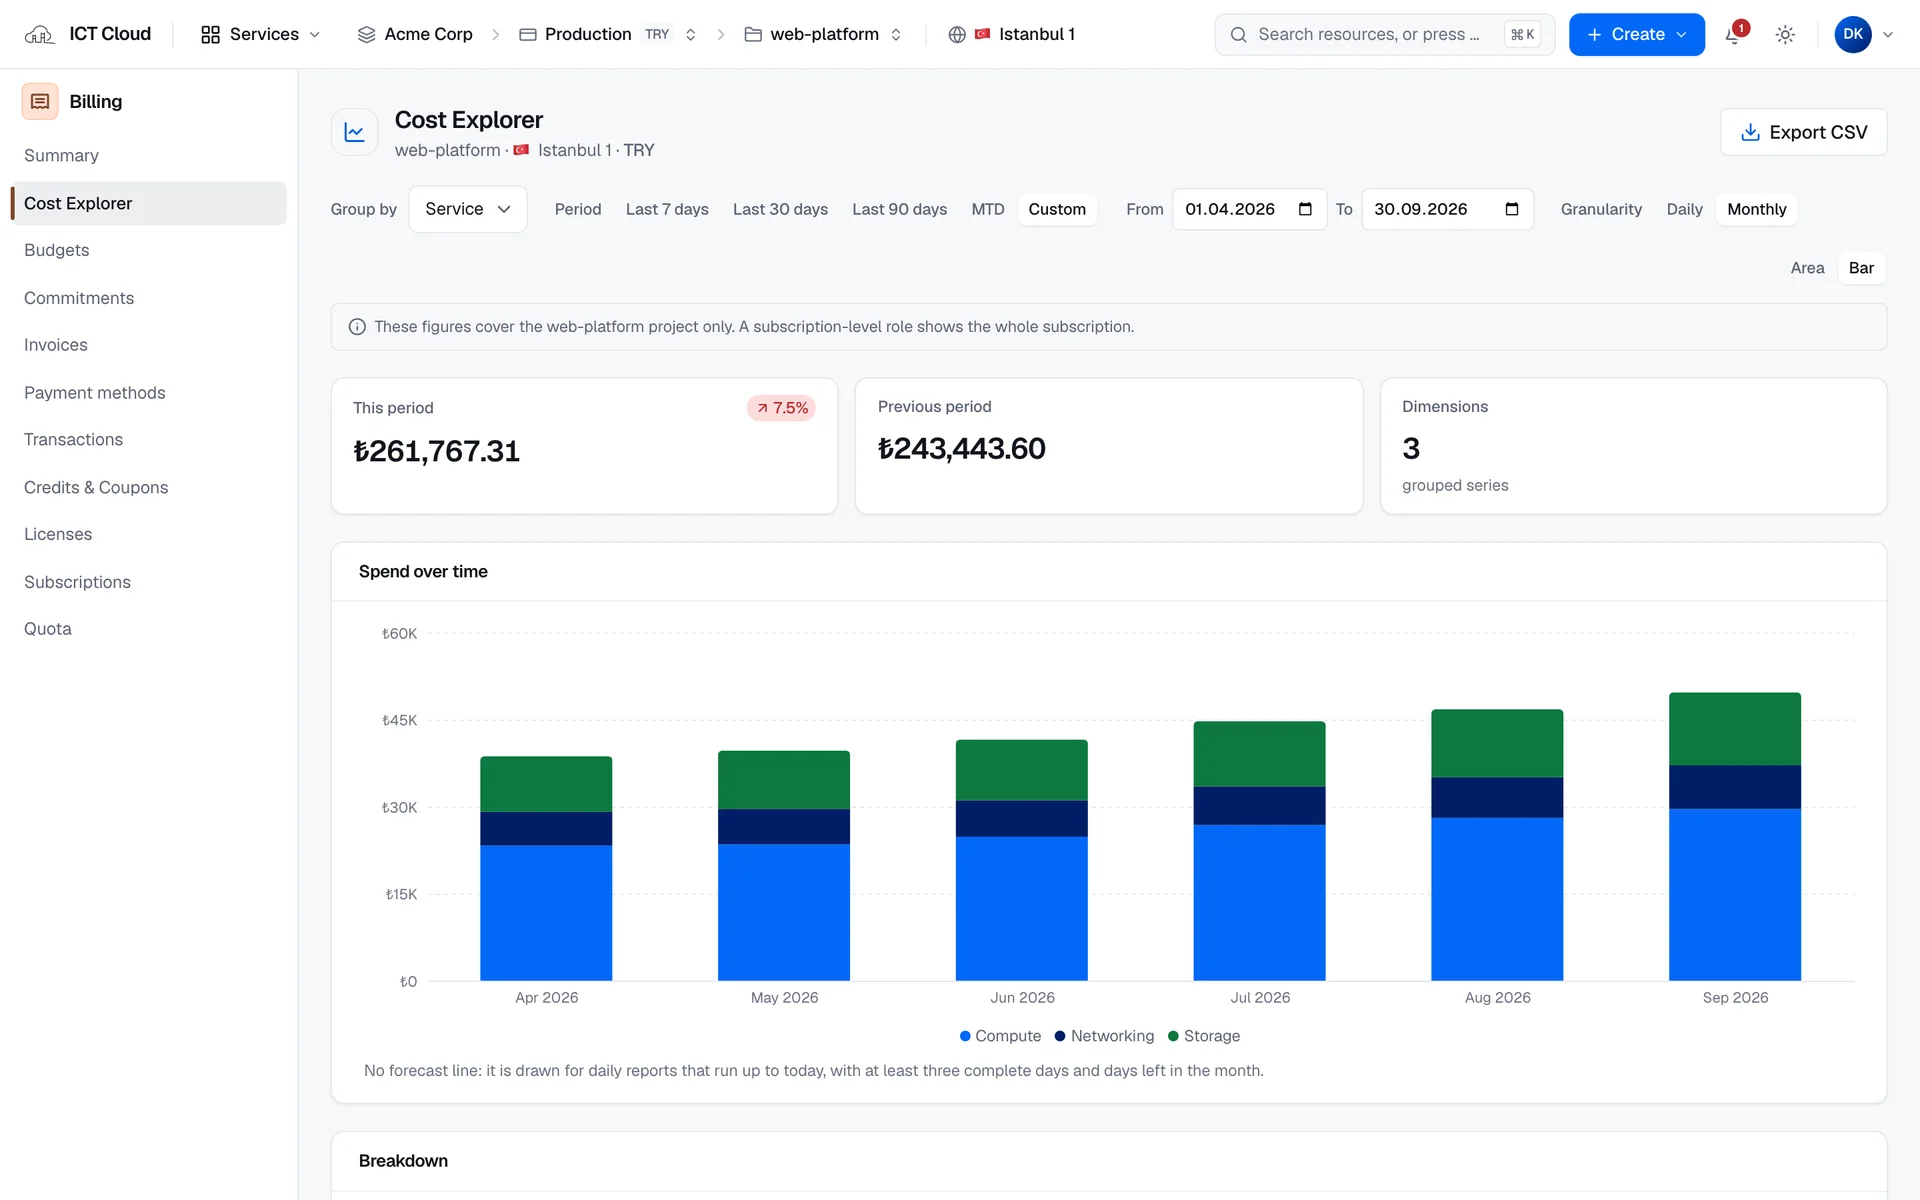The width and height of the screenshot is (1920, 1200).
Task: Open the web-platform project switcher
Action: (x=823, y=35)
